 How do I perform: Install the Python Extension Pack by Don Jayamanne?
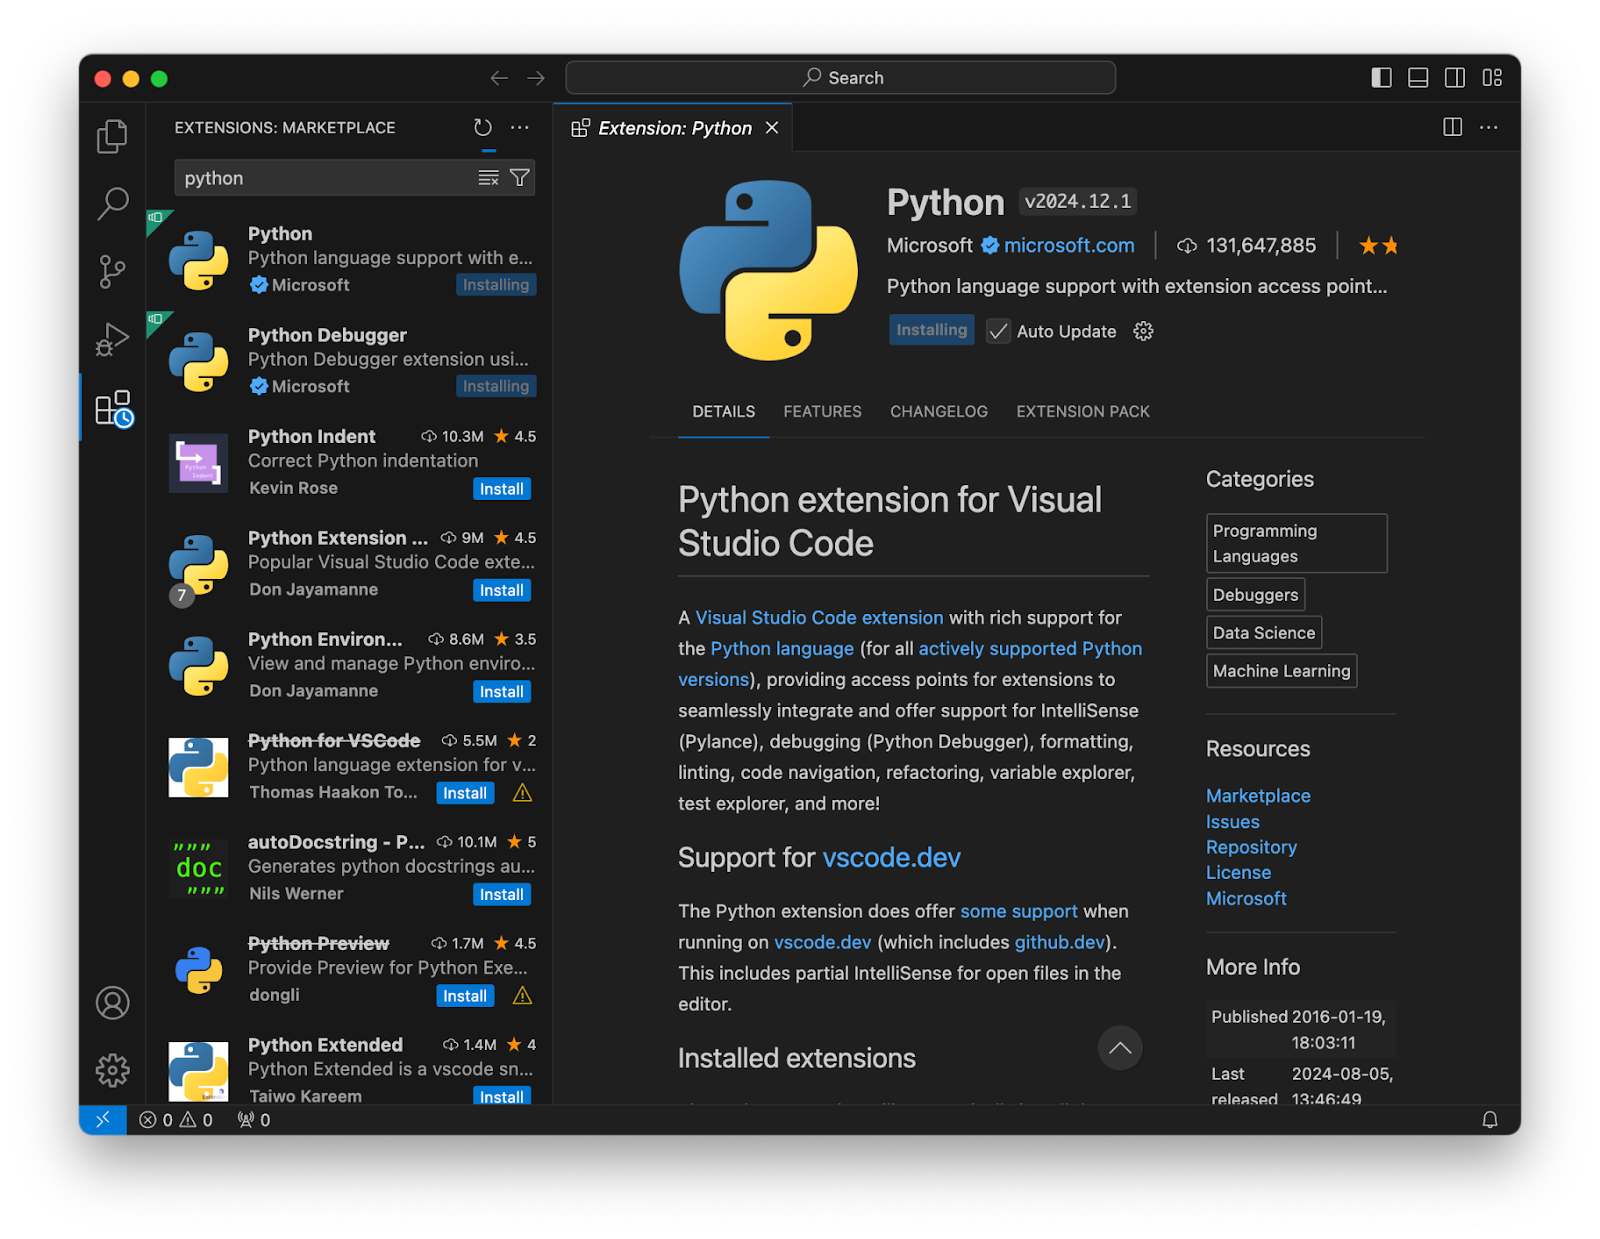pyautogui.click(x=502, y=591)
